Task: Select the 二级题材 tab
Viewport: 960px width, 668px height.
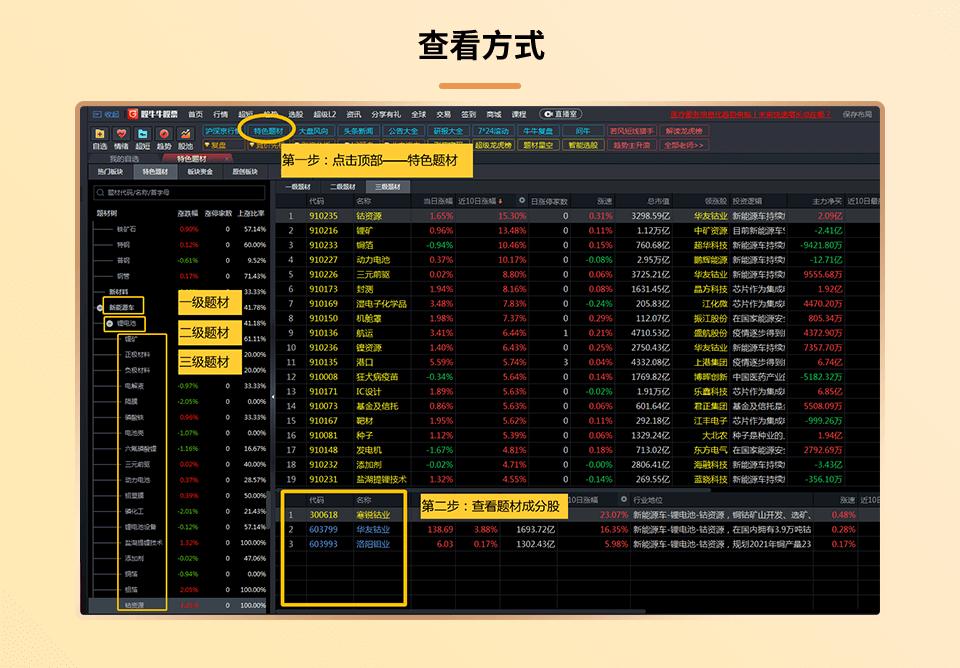Action: coord(343,187)
